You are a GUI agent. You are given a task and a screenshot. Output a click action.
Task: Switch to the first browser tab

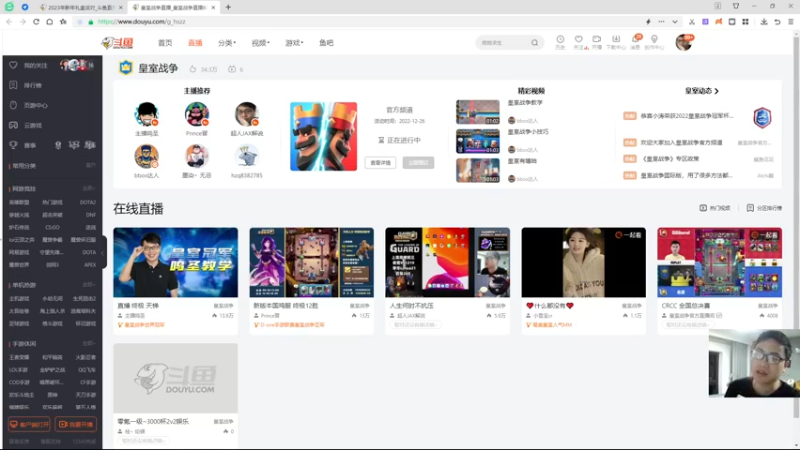coord(81,7)
